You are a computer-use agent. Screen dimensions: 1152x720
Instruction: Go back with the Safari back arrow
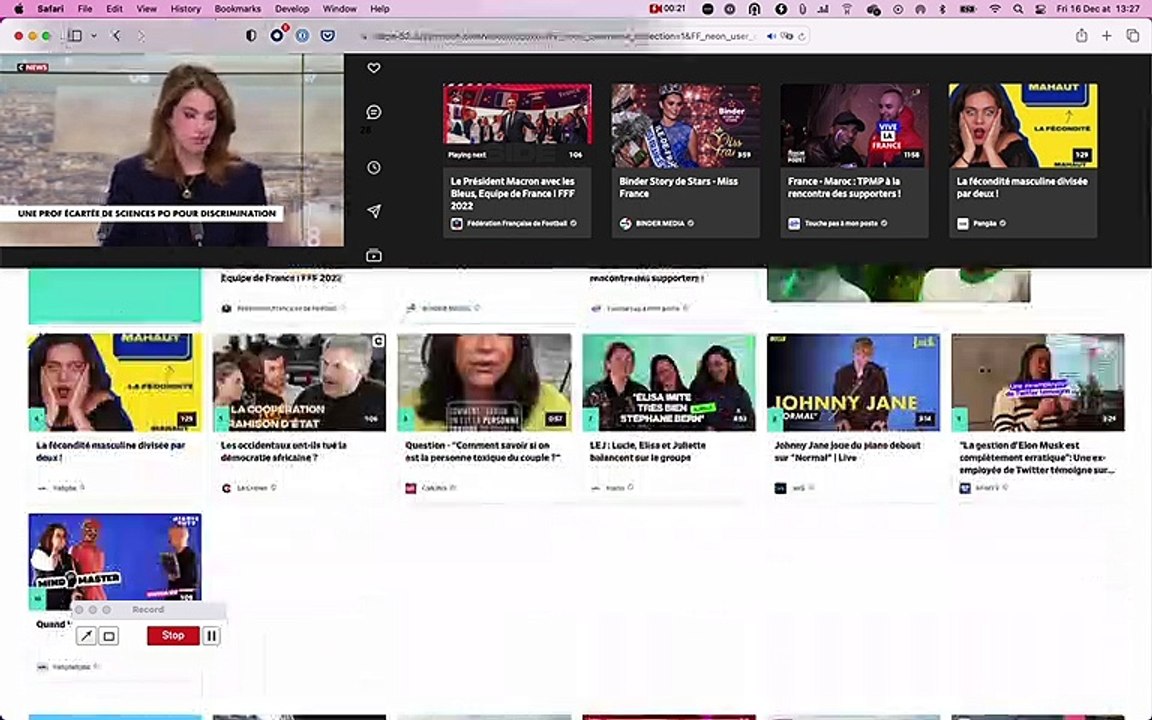point(117,35)
